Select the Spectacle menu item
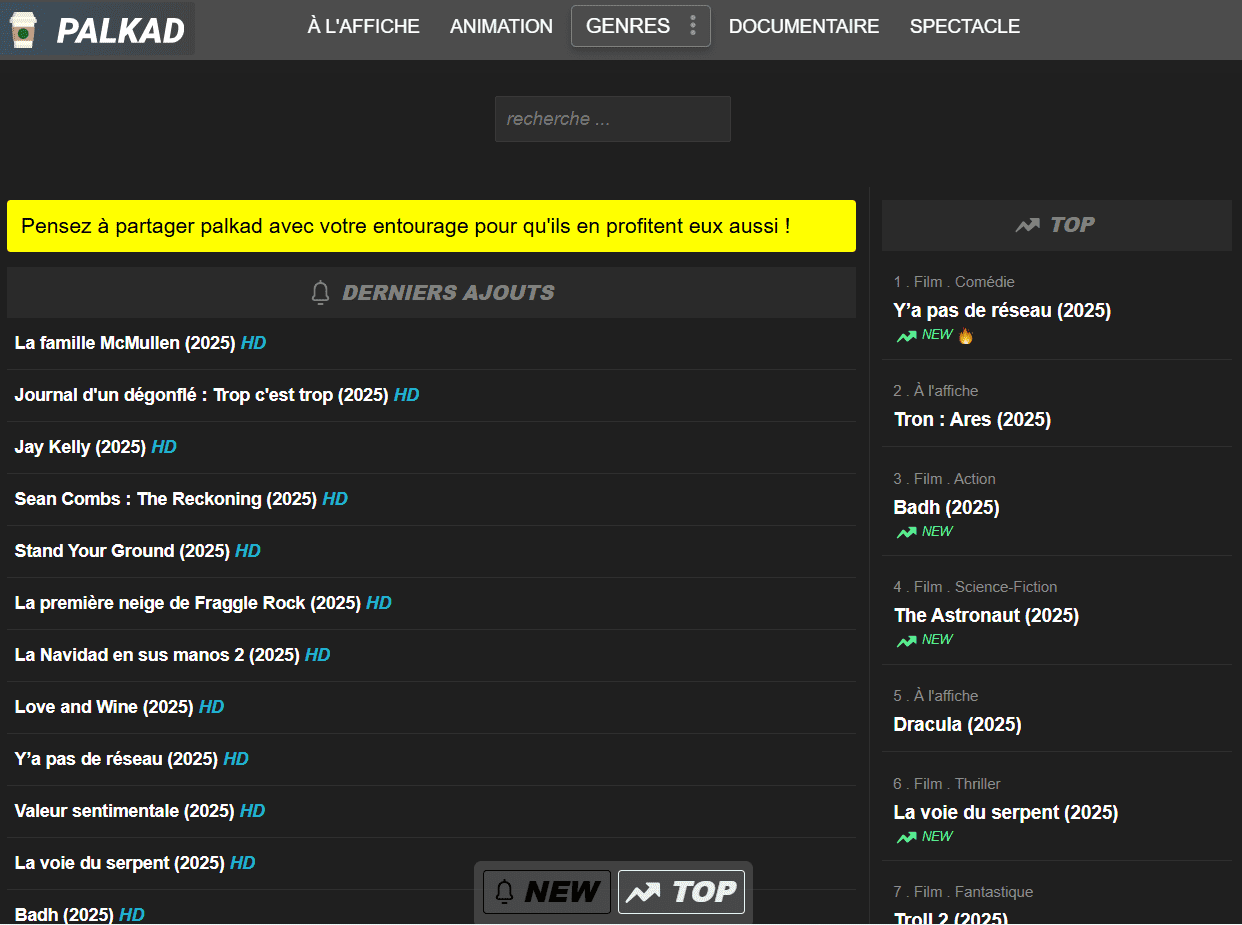The image size is (1242, 925). [x=964, y=27]
